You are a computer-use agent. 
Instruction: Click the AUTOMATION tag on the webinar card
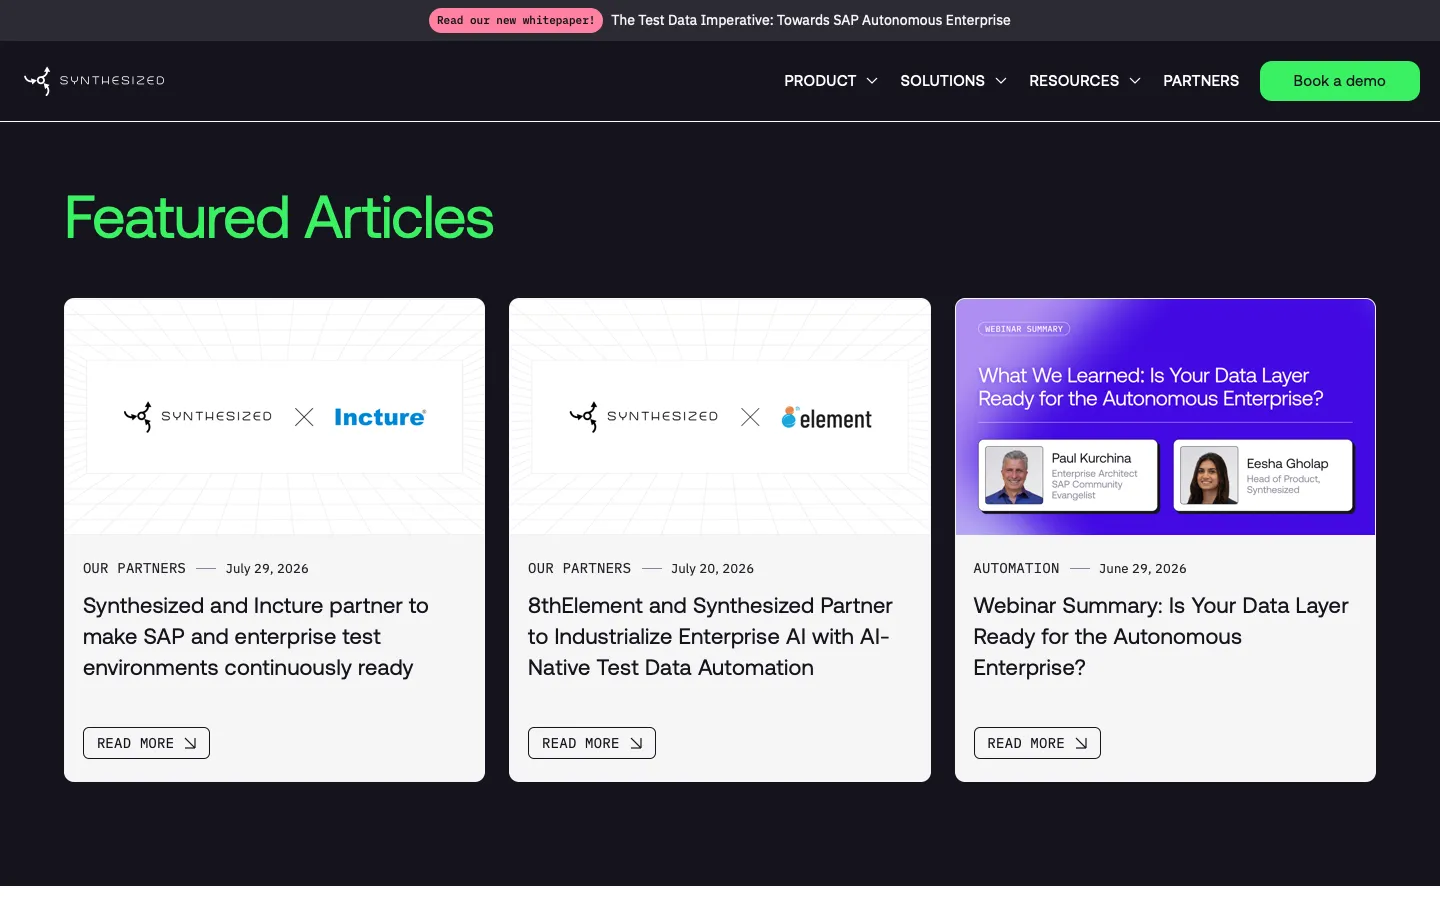pyautogui.click(x=1016, y=568)
